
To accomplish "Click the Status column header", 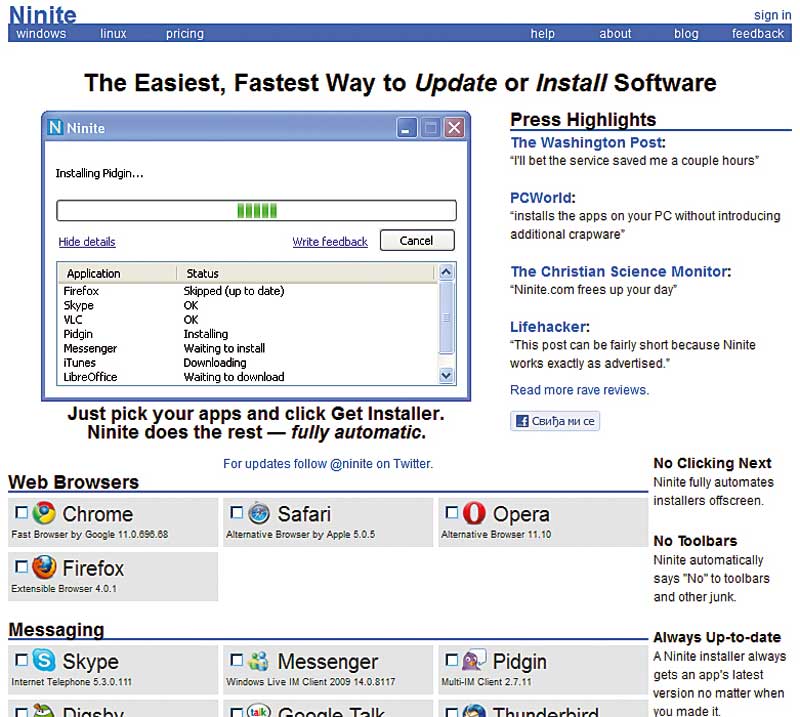I will pos(307,274).
